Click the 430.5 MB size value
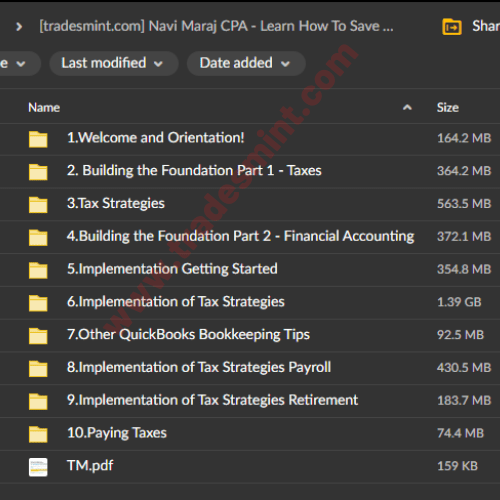 (464, 367)
